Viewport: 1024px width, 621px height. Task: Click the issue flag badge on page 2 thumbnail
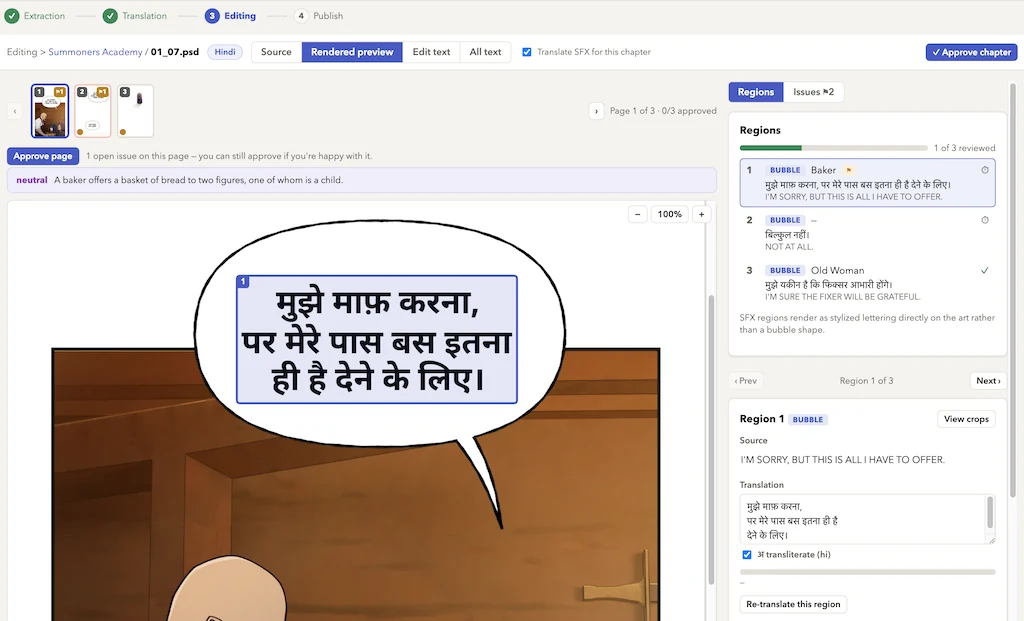[x=103, y=92]
